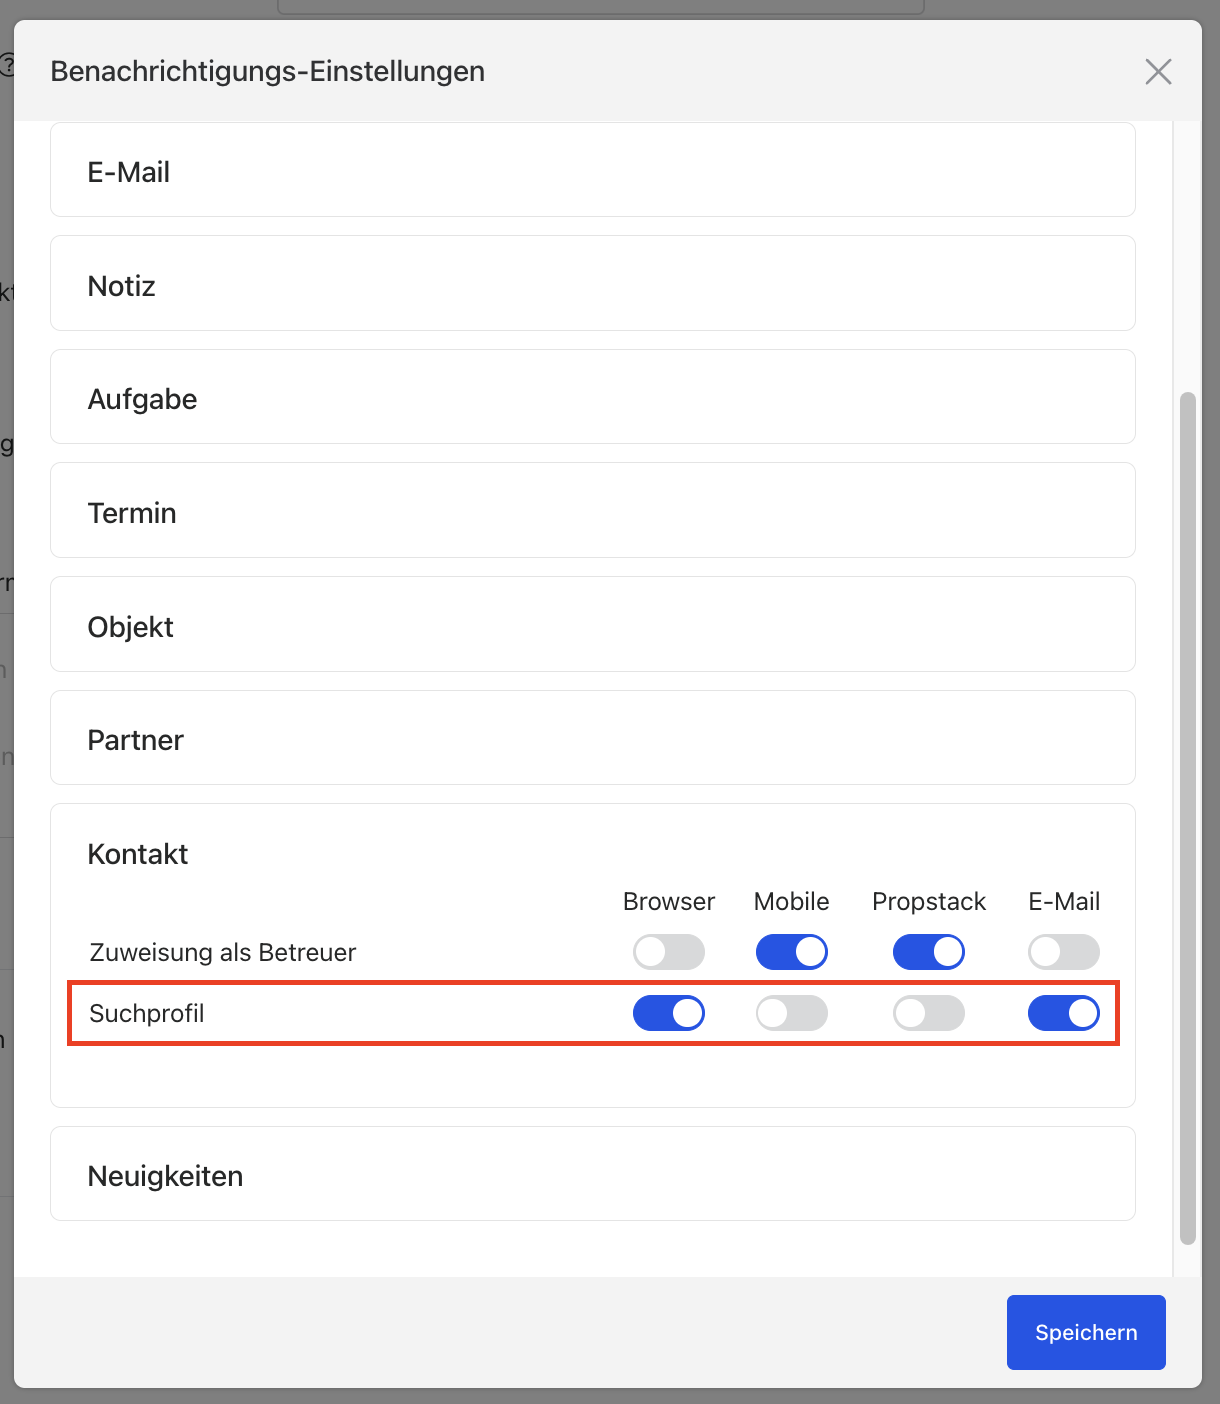Expand the Partner notification section
1220x1404 pixels.
592,739
